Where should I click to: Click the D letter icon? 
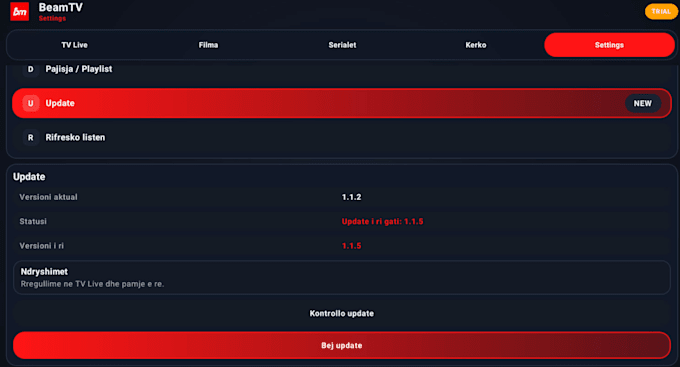tap(30, 69)
